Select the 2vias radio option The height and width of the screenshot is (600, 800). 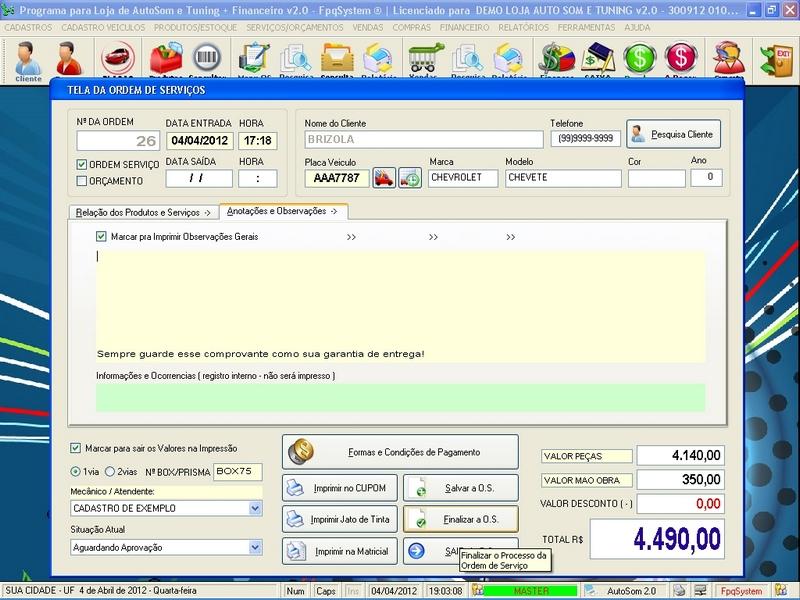click(x=109, y=471)
